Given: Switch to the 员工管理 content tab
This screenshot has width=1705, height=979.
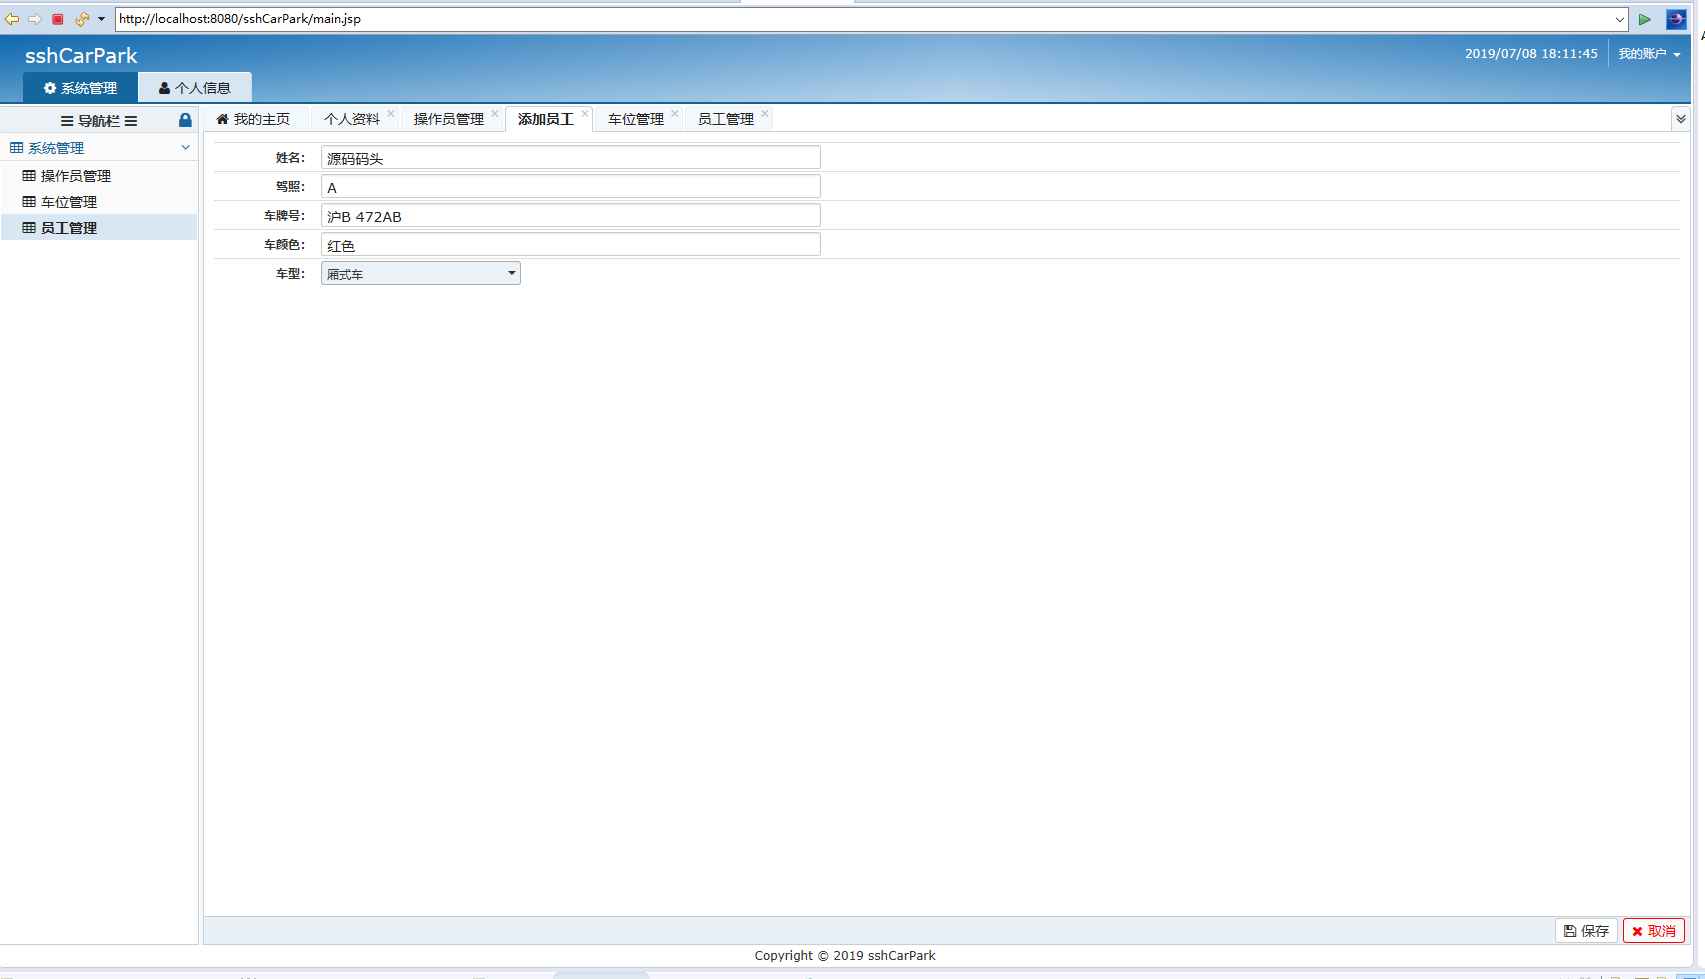Looking at the screenshot, I should [x=725, y=119].
